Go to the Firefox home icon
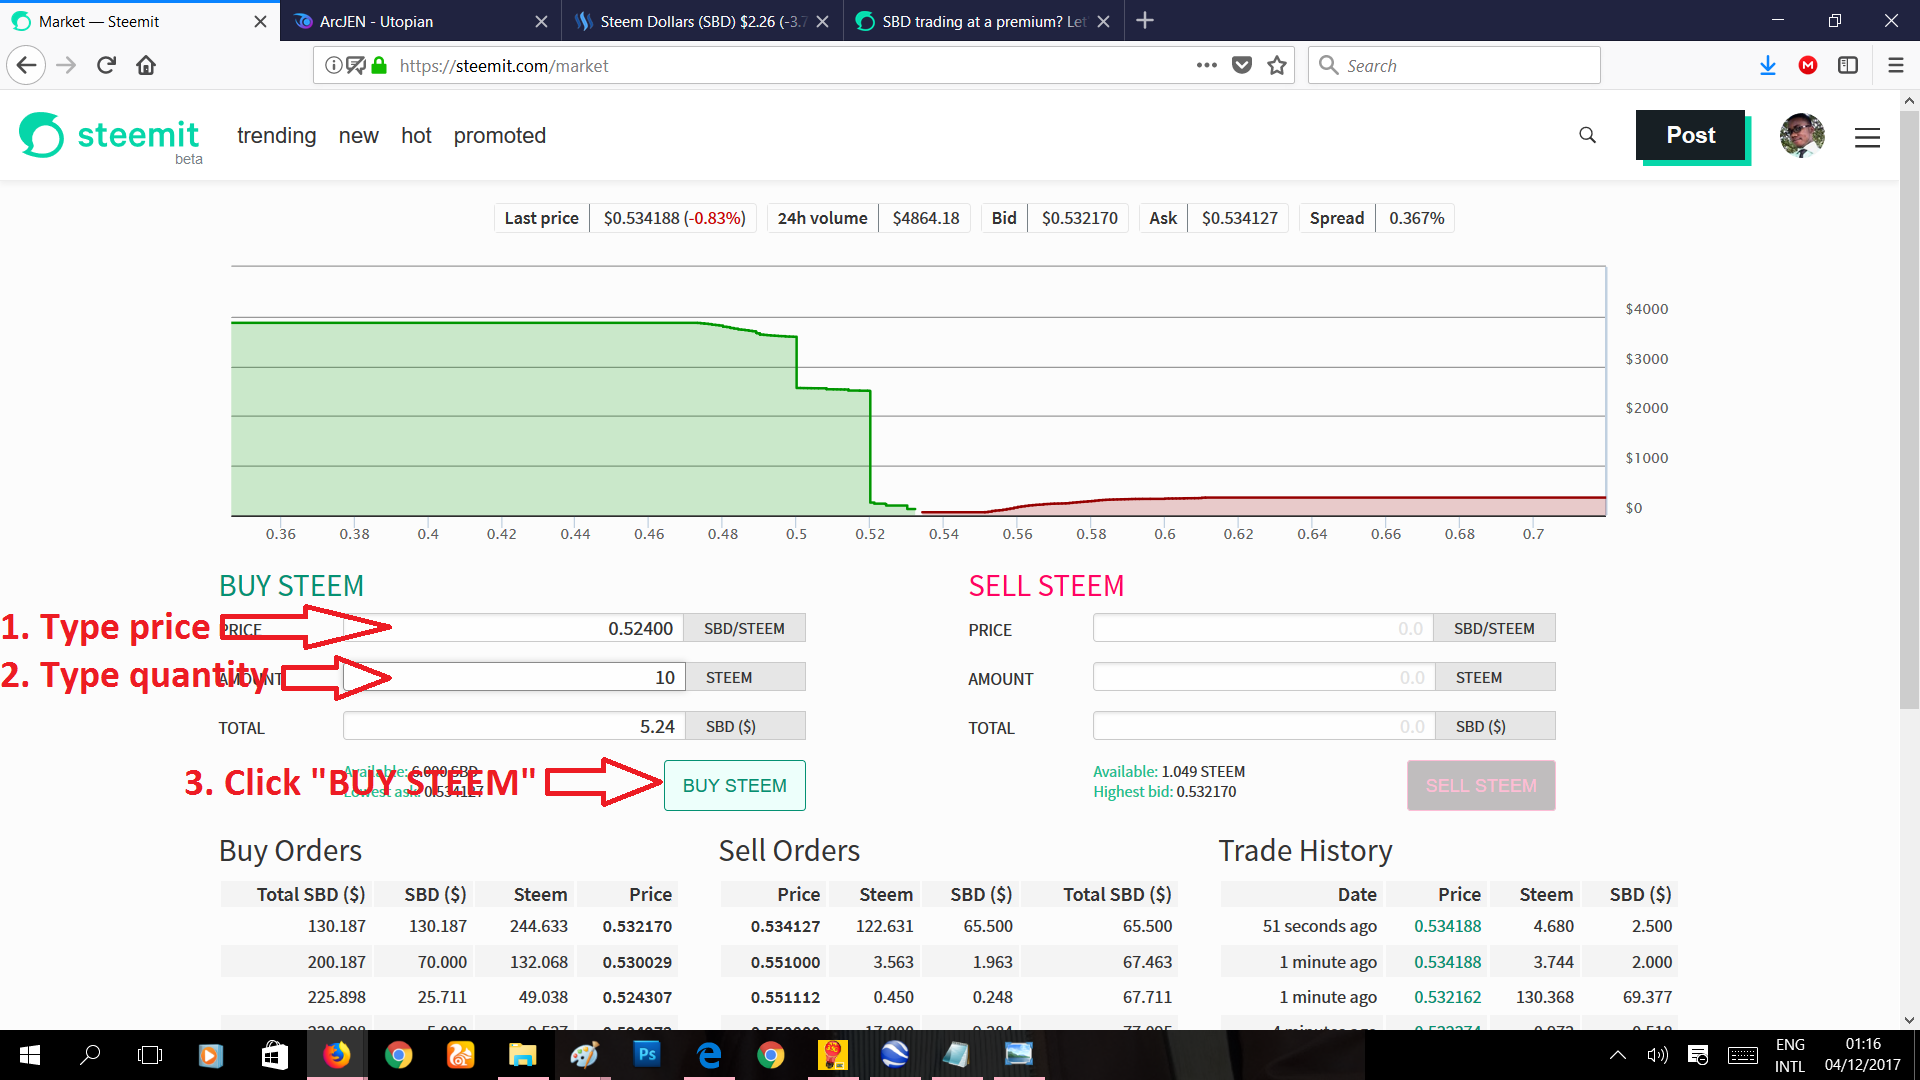This screenshot has width=1920, height=1080. [x=146, y=66]
